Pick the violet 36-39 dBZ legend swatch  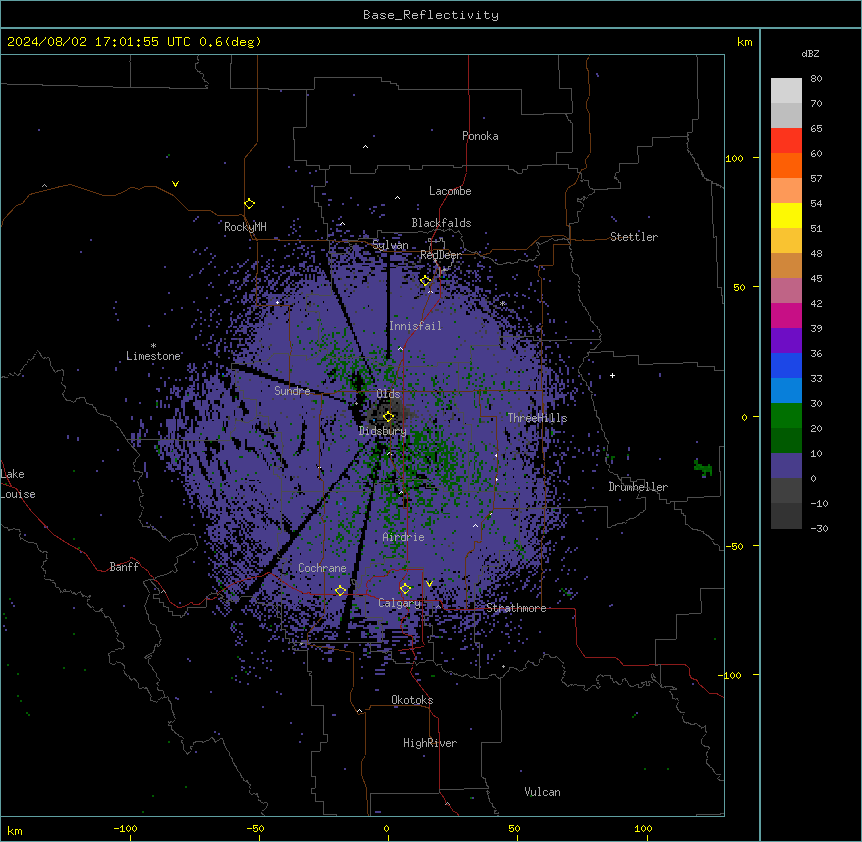click(x=786, y=341)
